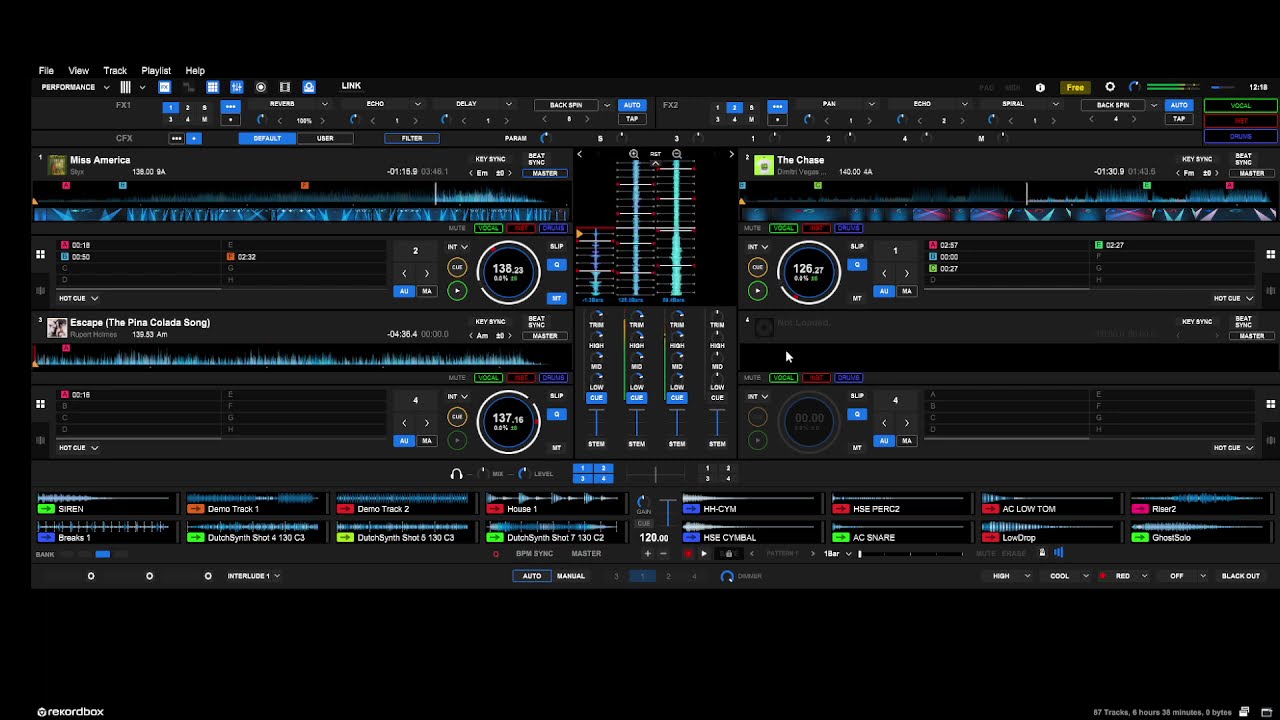The height and width of the screenshot is (720, 1280).
Task: Click the FX1 TAP button
Action: 632,119
